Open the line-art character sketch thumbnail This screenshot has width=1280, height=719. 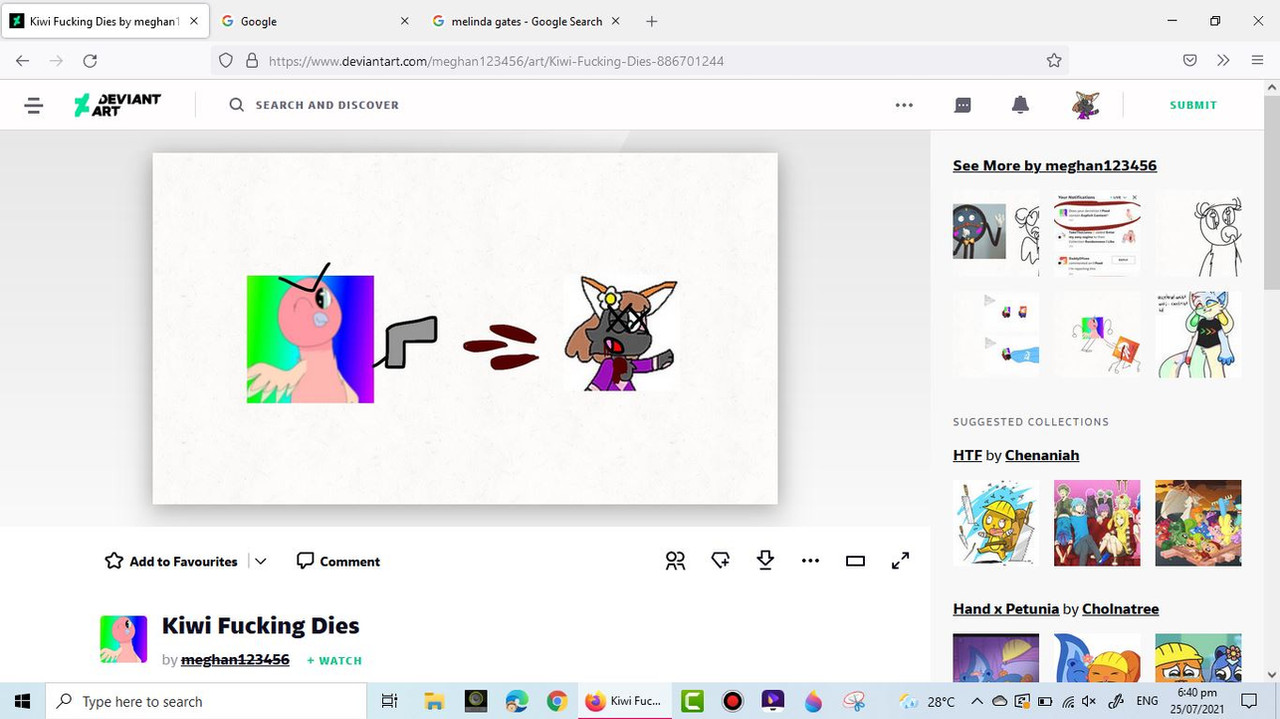1198,233
